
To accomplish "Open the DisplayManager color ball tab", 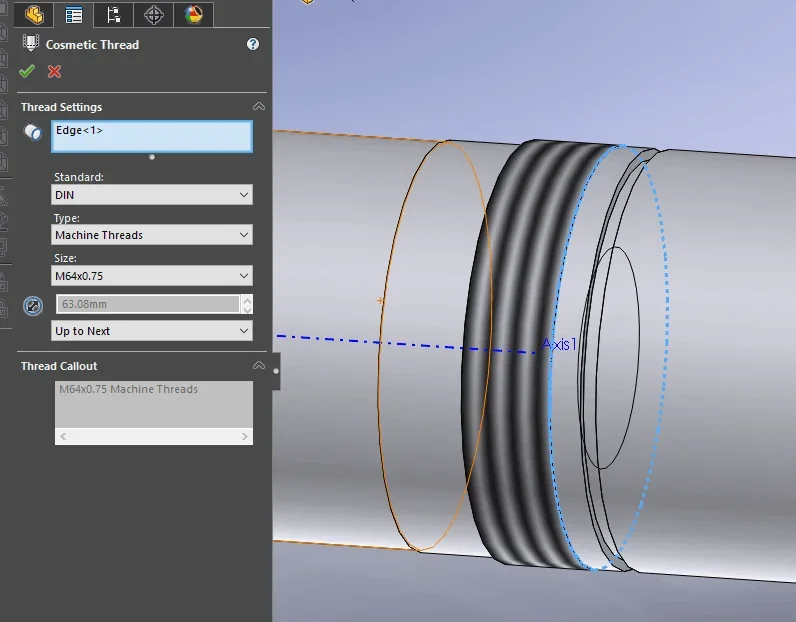I will [194, 15].
